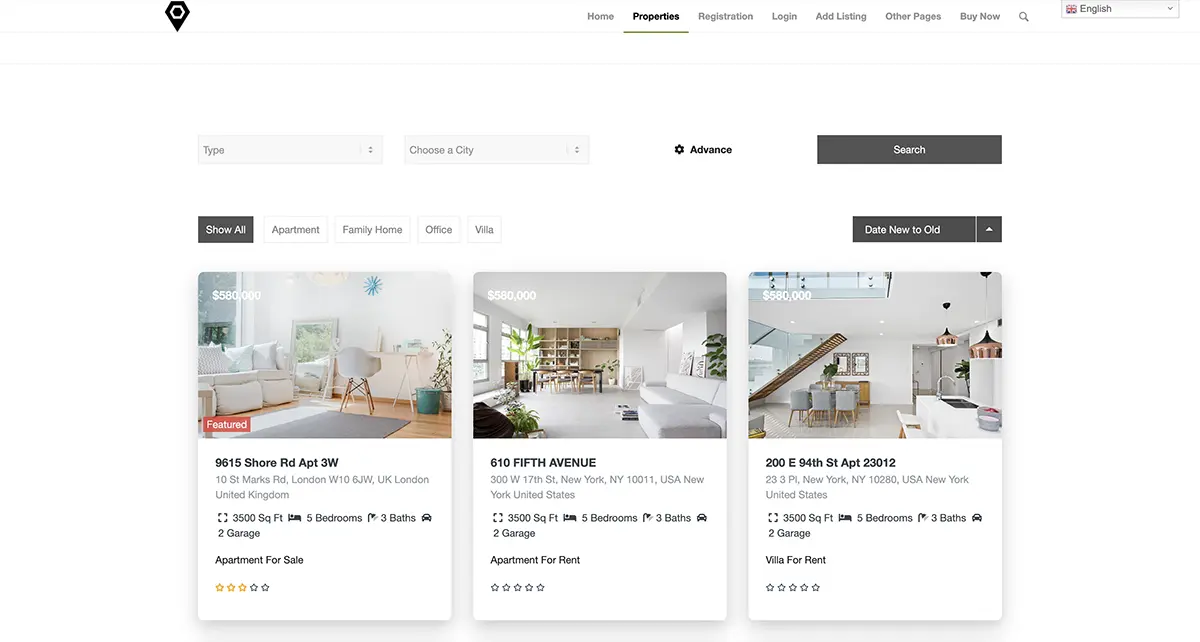Click the "Villa For Rent" label

pyautogui.click(x=796, y=560)
